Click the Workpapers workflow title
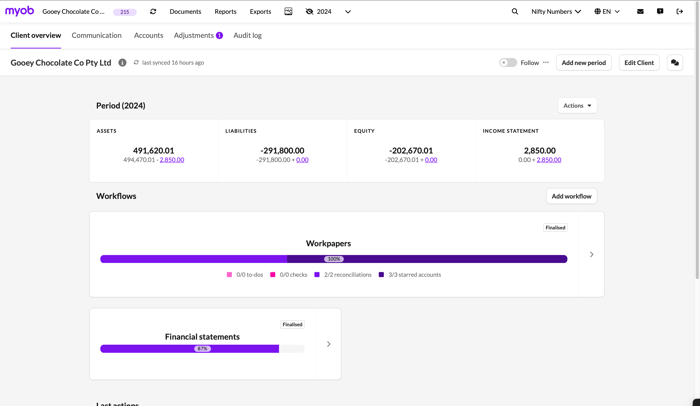Image resolution: width=700 pixels, height=406 pixels. pos(328,243)
